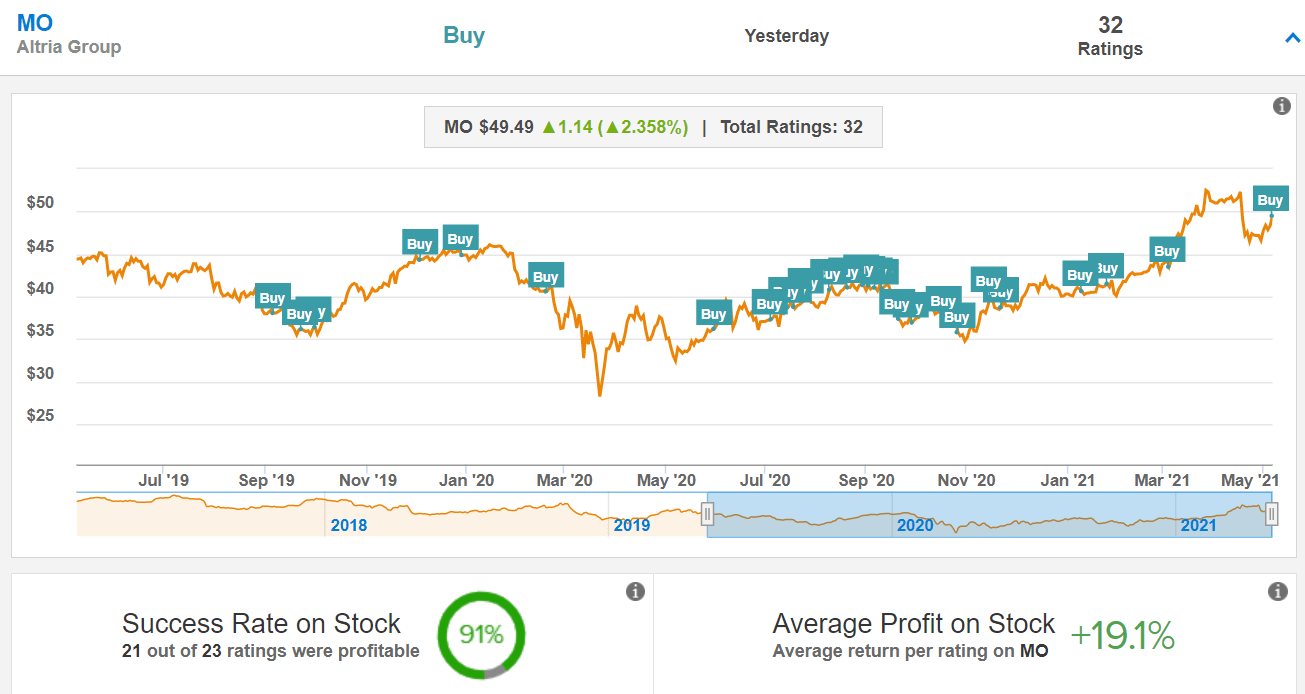
Task: Select the Altria Group company name
Action: click(69, 47)
